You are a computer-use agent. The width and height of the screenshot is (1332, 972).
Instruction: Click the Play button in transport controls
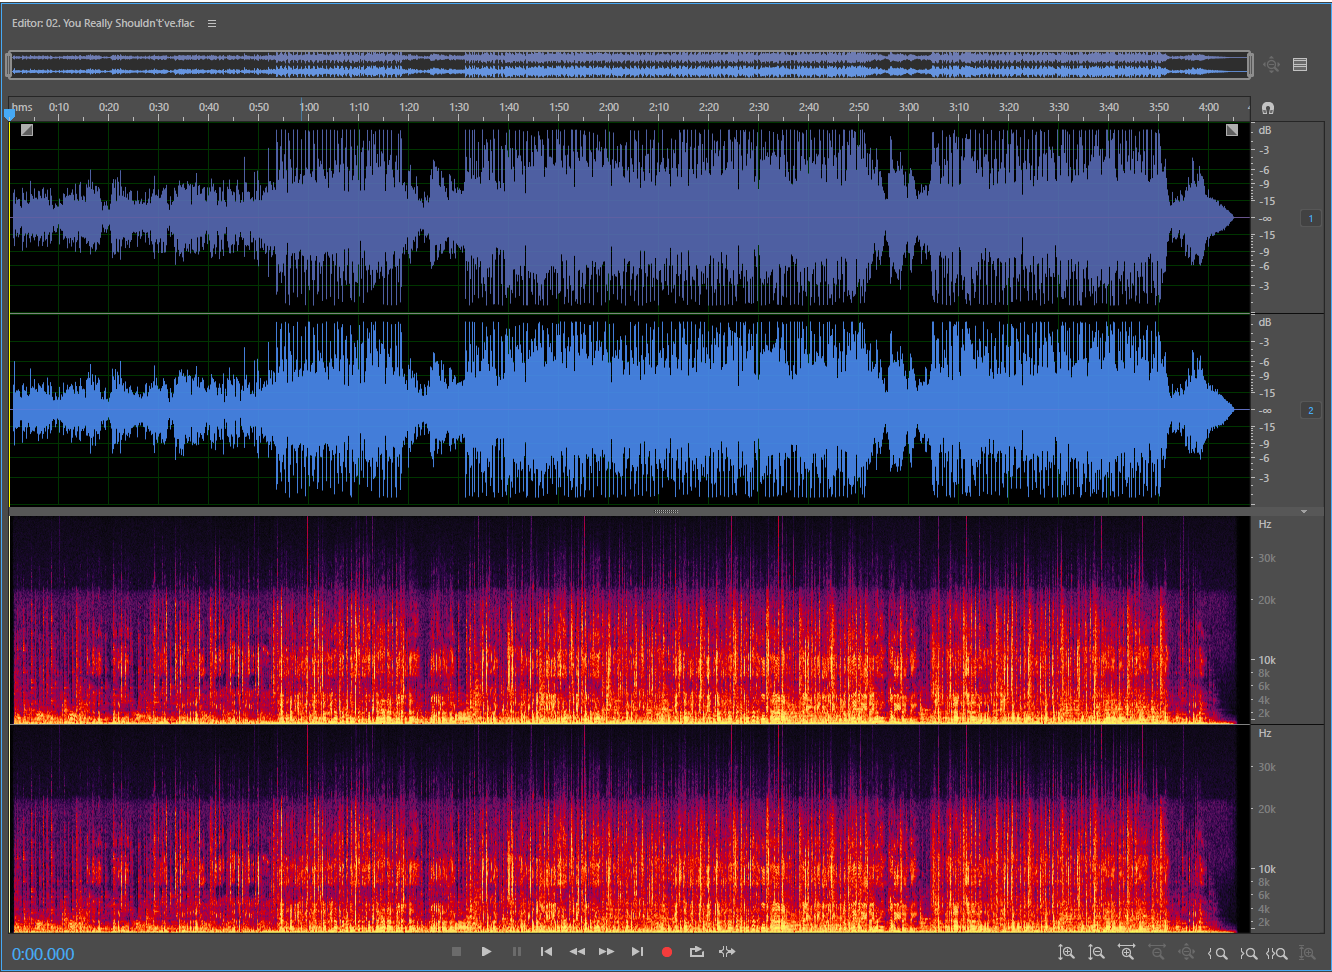[x=486, y=952]
